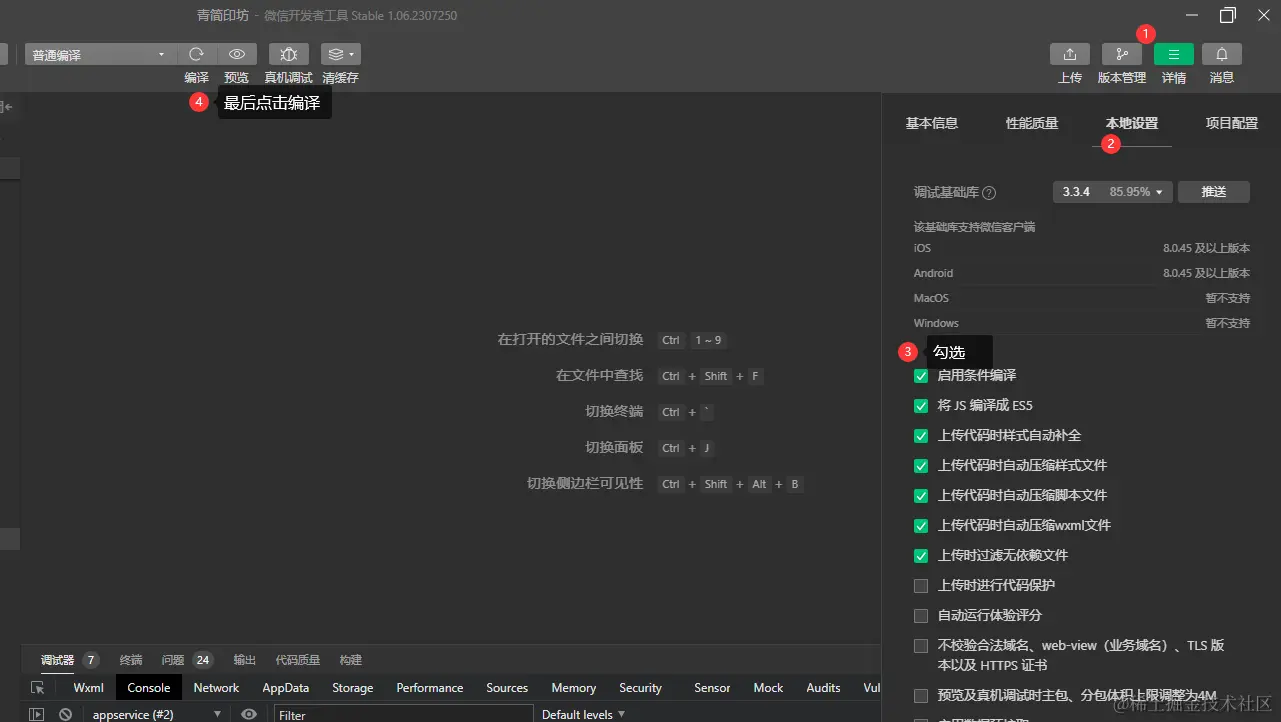This screenshot has width=1281, height=722.
Task: Click help icon next to 调试基础库
Action: [989, 192]
